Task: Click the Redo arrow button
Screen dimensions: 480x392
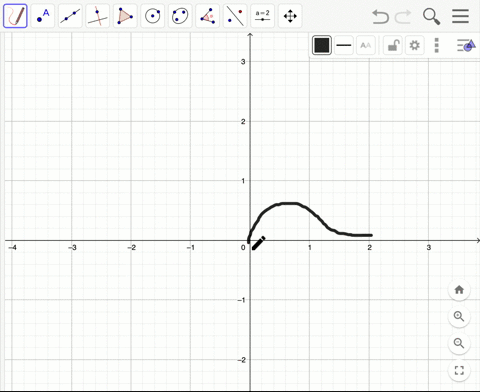Action: (x=403, y=16)
